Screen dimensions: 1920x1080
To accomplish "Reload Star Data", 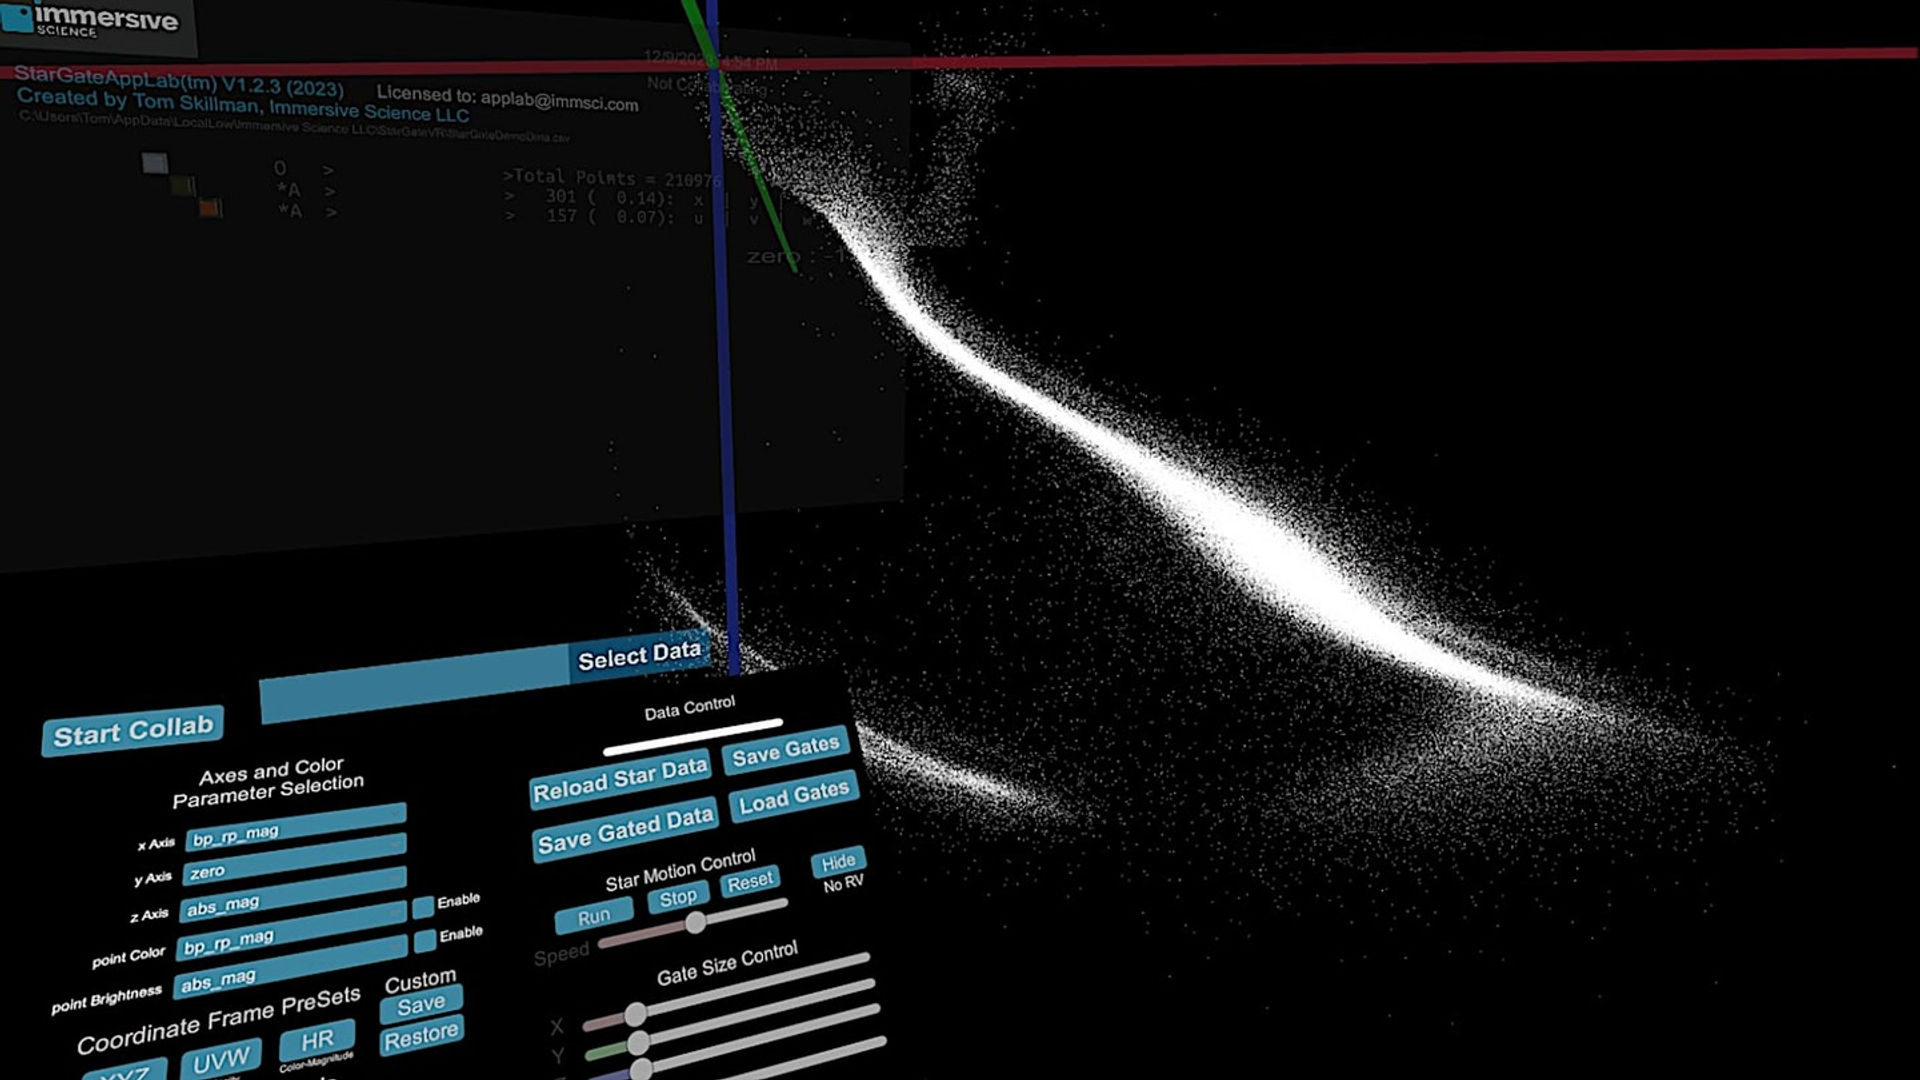I will point(620,780).
